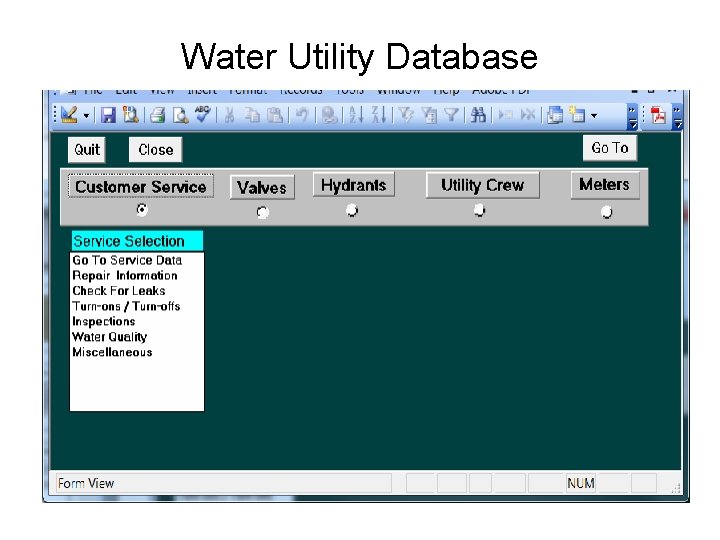Open the Tools menu
Image resolution: width=720 pixels, height=540 pixels.
pos(350,91)
